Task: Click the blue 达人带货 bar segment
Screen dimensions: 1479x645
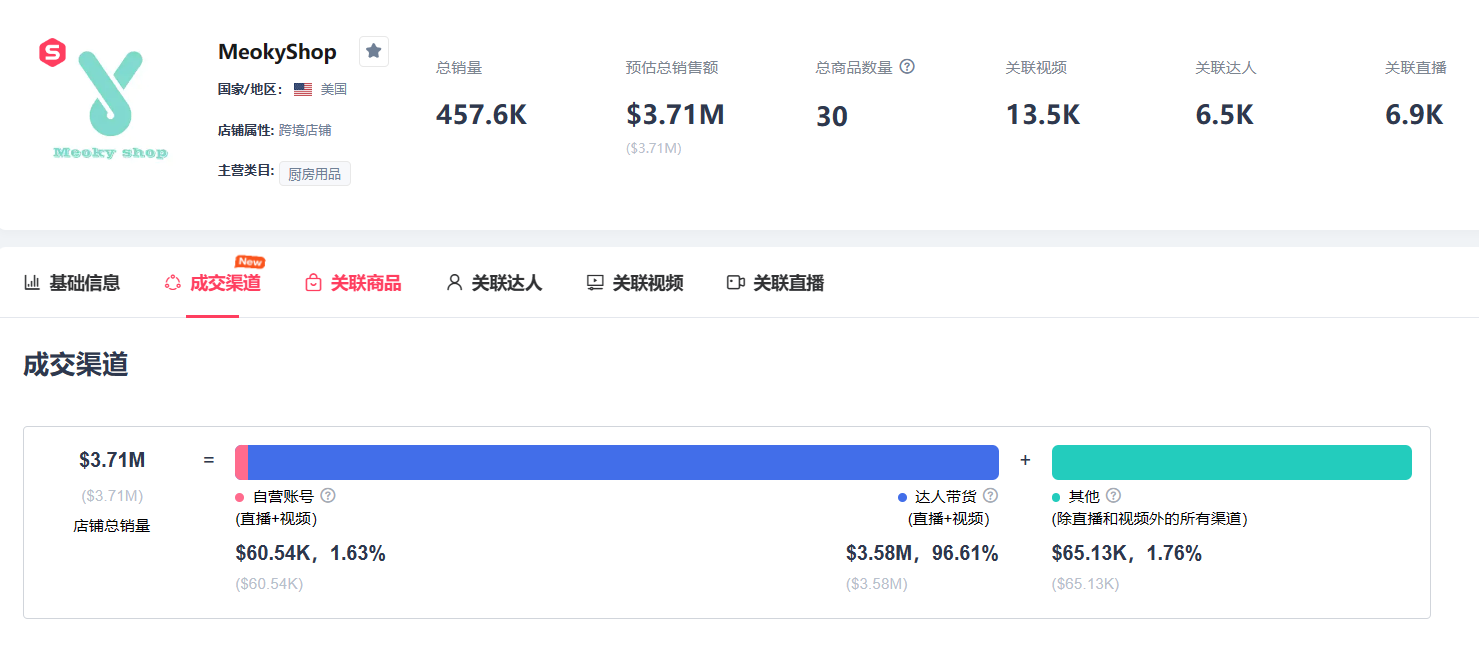Action: (x=620, y=462)
